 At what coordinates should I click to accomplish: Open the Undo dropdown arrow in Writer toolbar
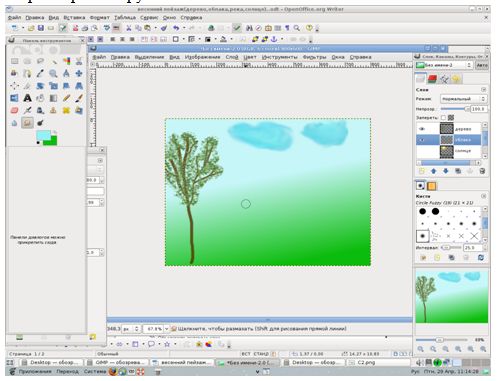(184, 28)
